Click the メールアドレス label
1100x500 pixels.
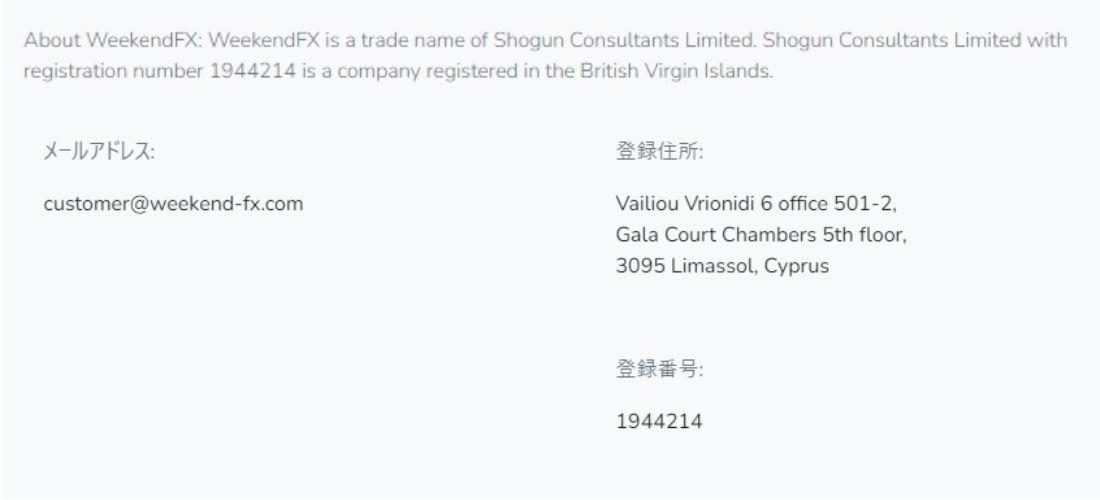click(99, 151)
